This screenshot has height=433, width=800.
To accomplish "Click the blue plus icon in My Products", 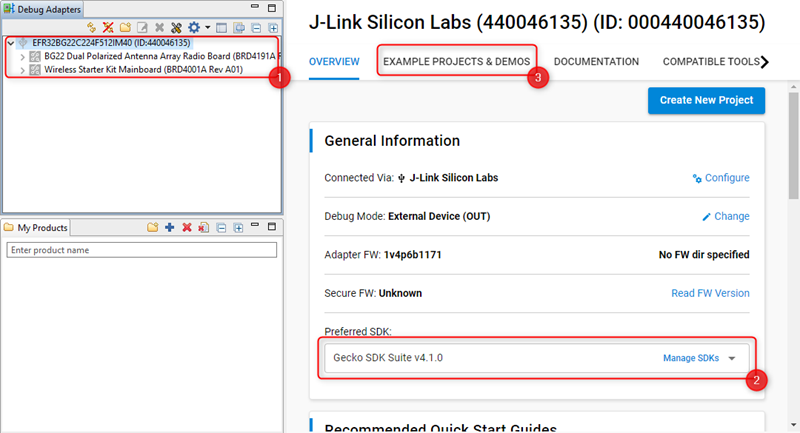I will pyautogui.click(x=170, y=228).
